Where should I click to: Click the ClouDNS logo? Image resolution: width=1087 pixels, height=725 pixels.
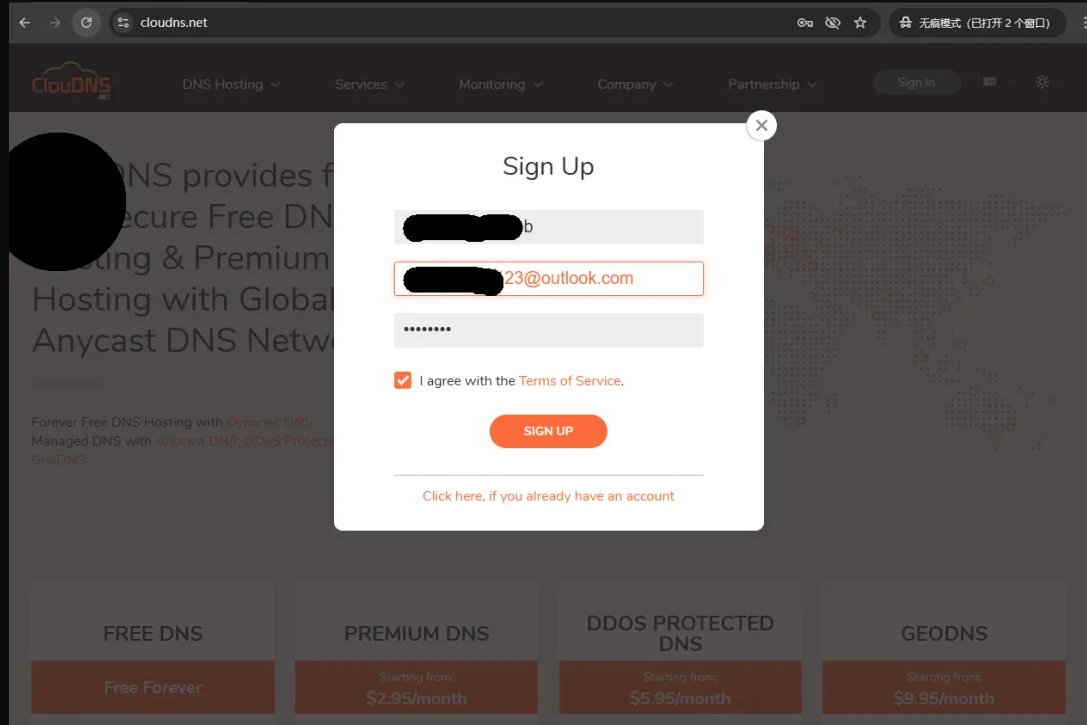coord(71,81)
